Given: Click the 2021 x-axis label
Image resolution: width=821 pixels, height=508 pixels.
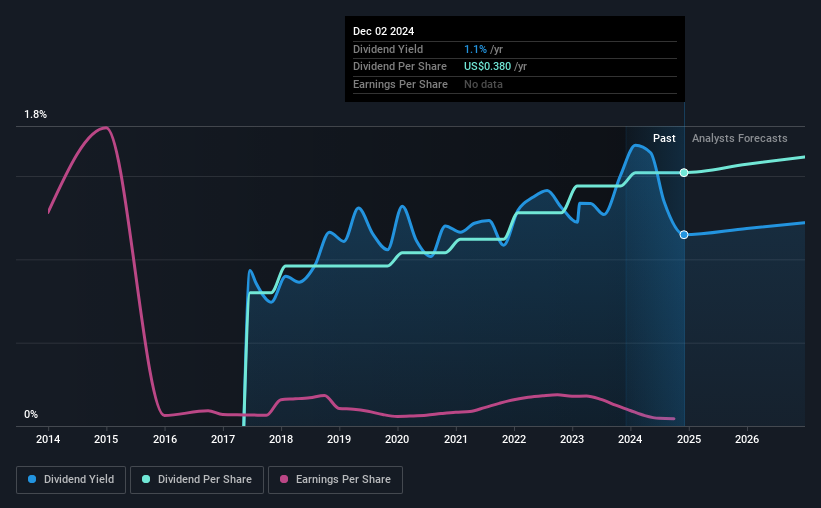Looking at the screenshot, I should click(456, 439).
